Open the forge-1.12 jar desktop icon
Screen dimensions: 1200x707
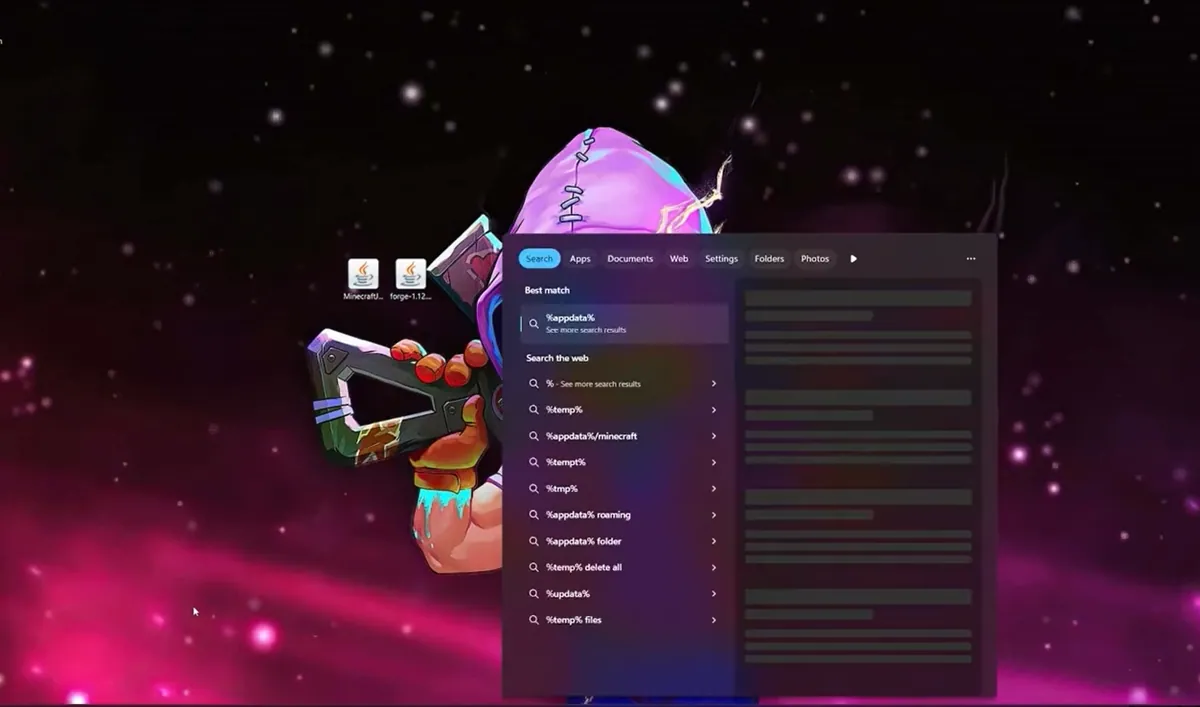[411, 279]
